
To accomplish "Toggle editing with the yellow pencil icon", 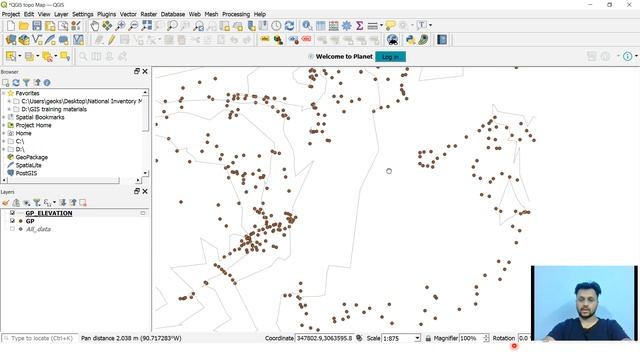I will pyautogui.click(x=111, y=40).
